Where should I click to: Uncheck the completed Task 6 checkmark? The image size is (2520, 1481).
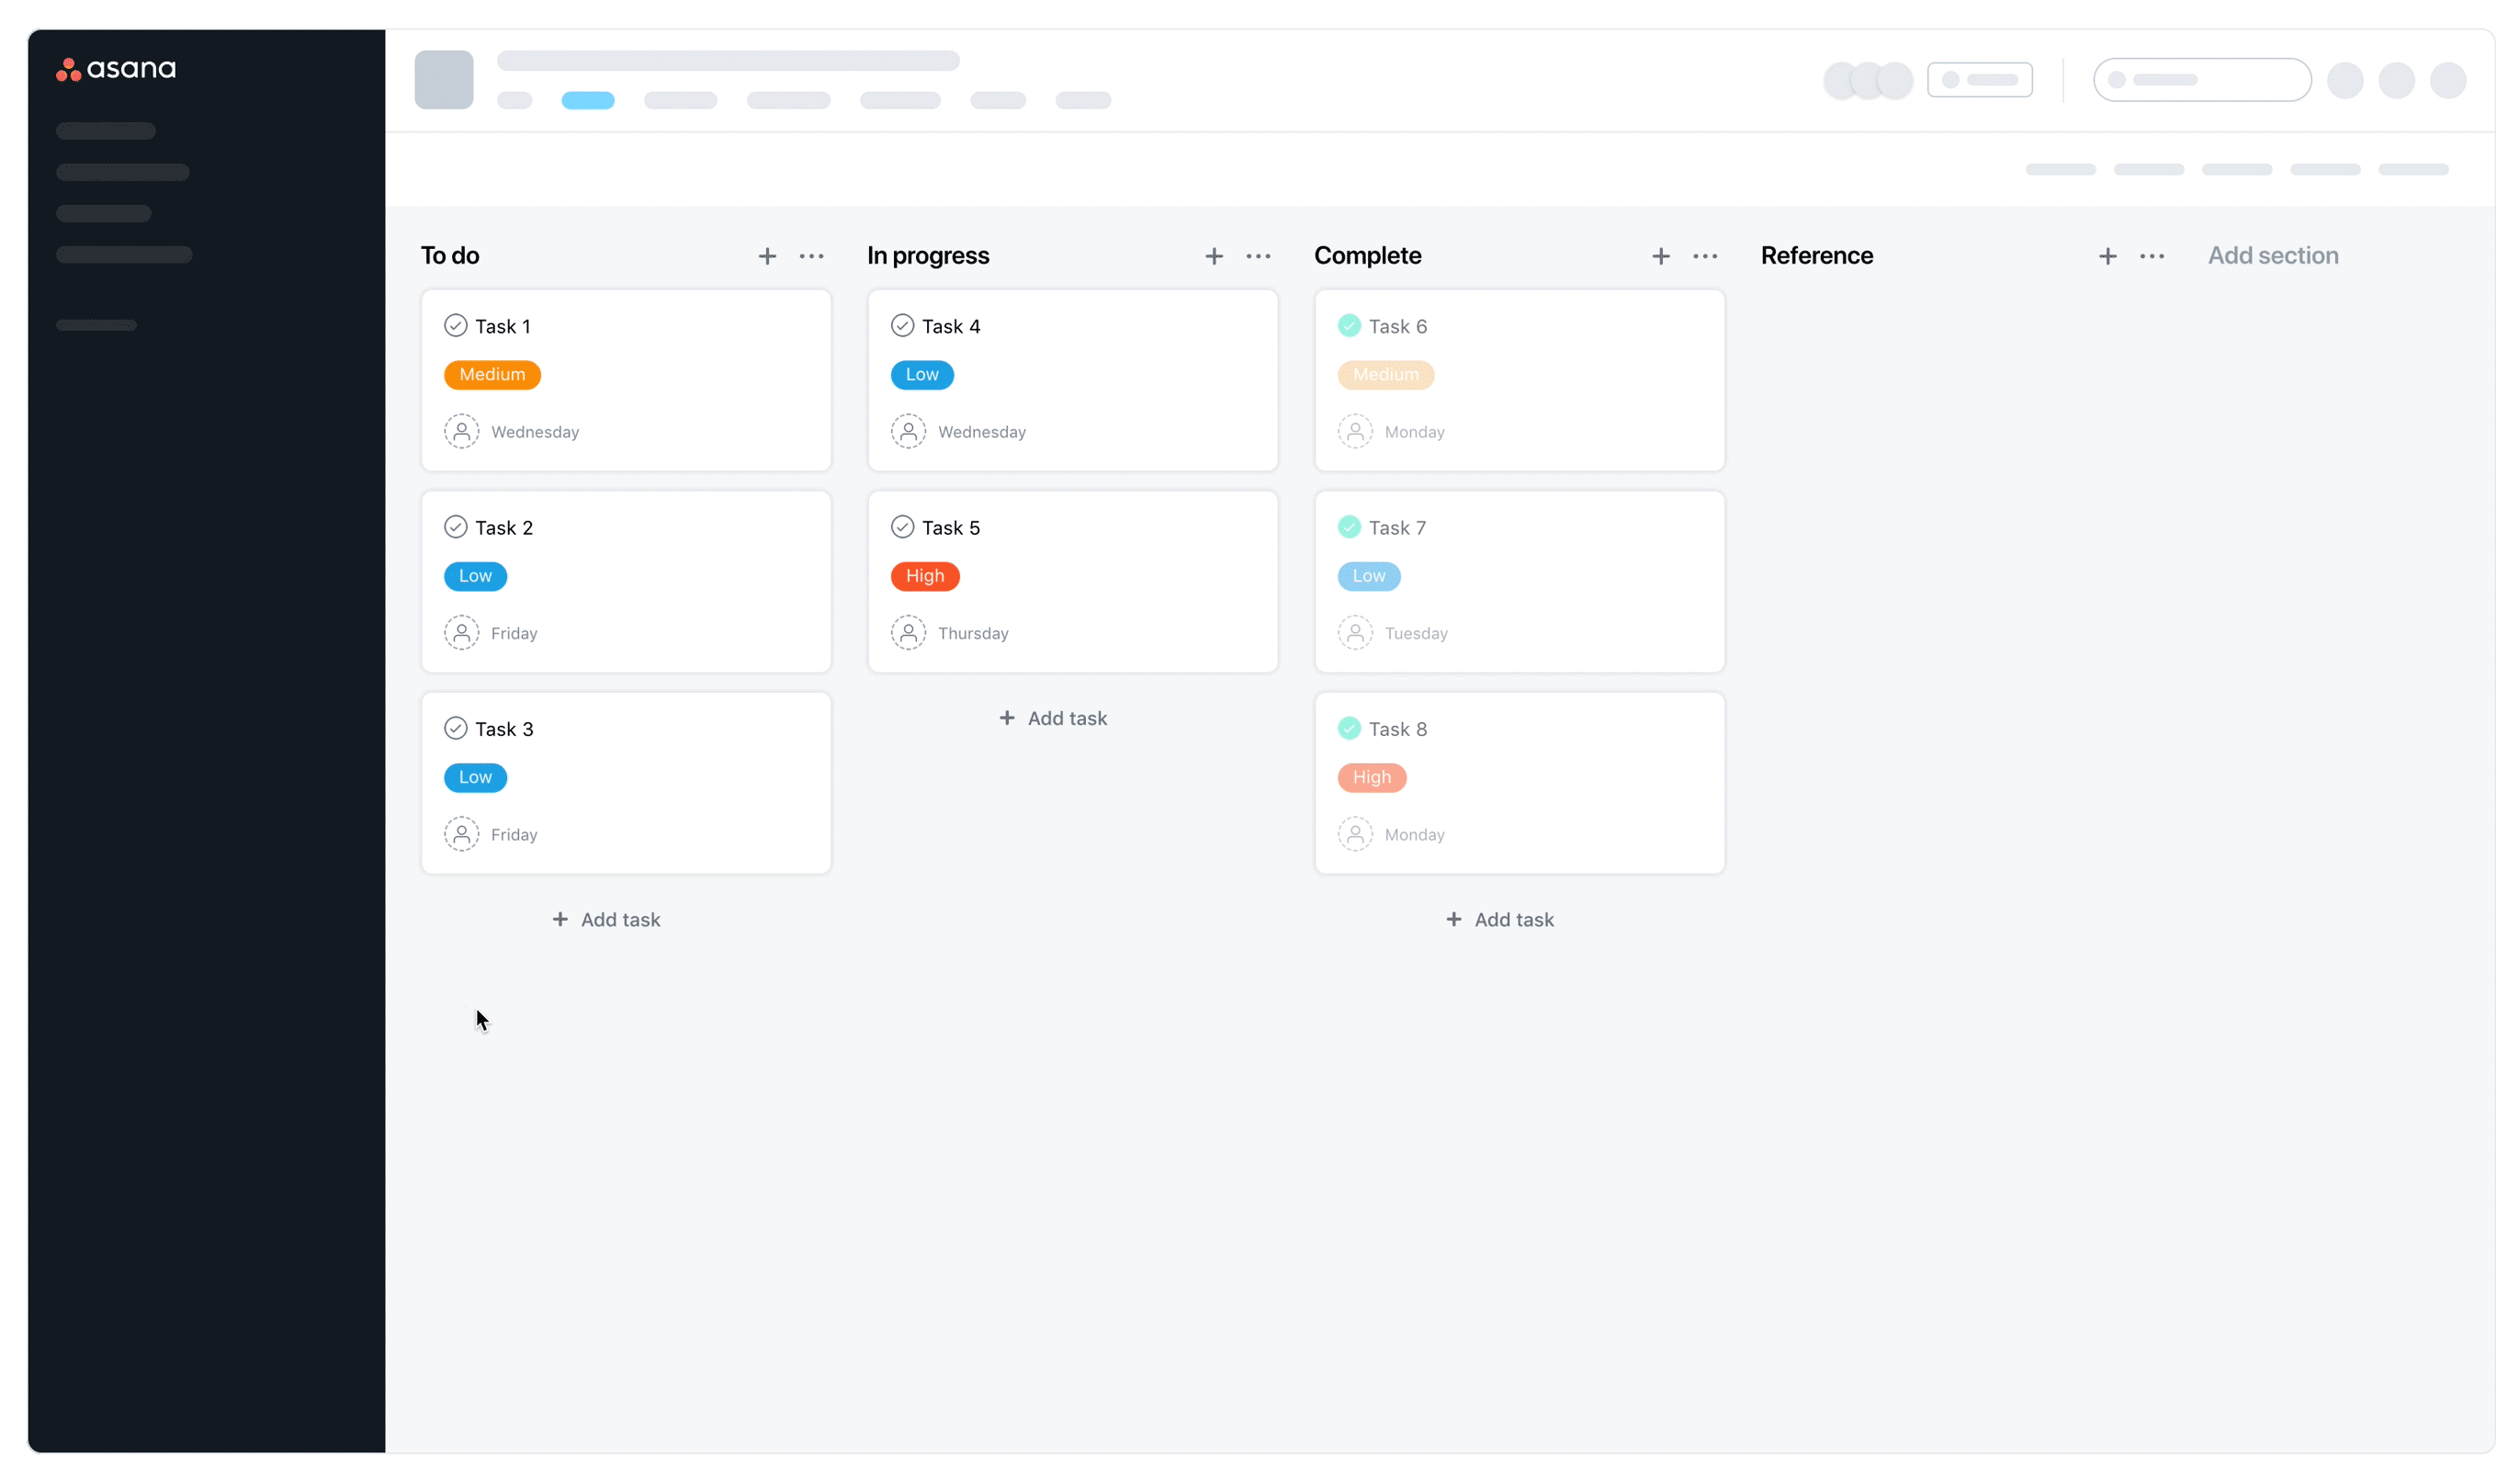pos(1349,326)
